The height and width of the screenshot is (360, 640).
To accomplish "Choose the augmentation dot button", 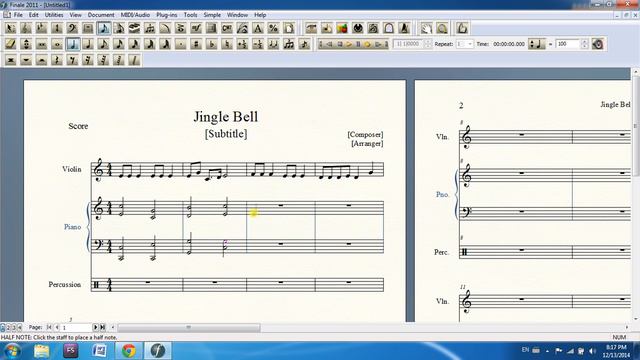I will coord(181,44).
